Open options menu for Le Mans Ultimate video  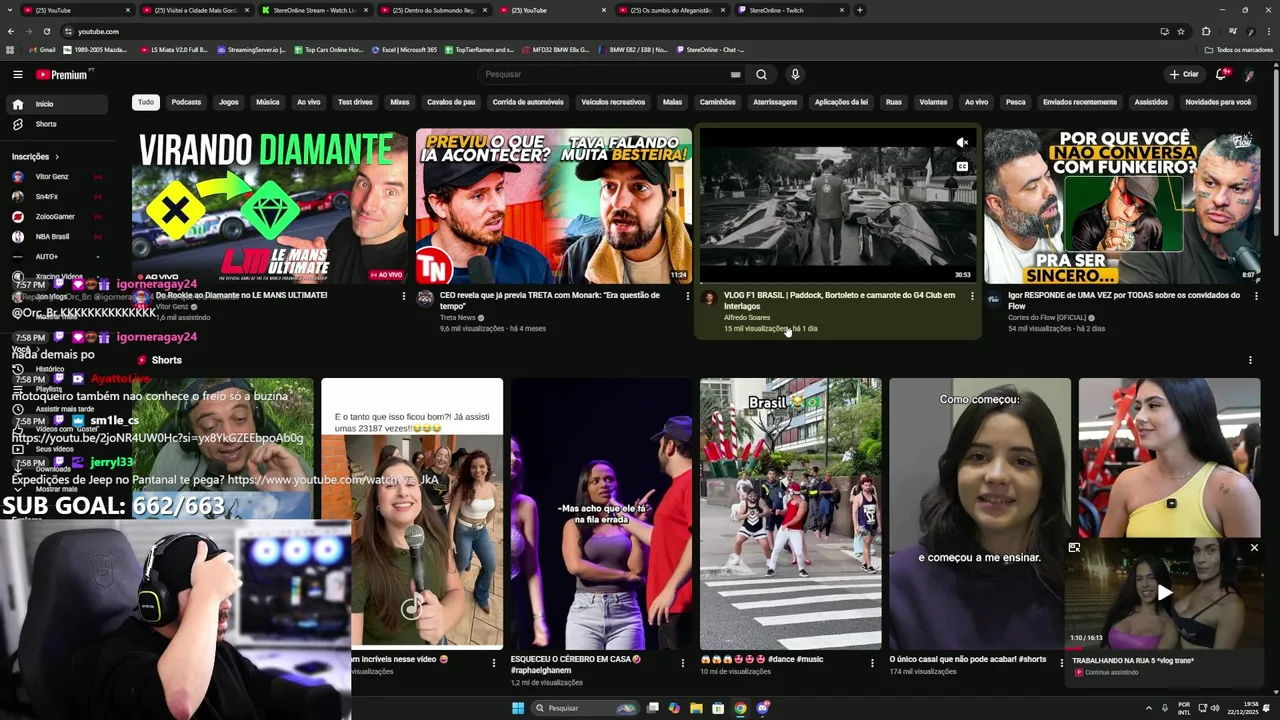pyautogui.click(x=404, y=296)
